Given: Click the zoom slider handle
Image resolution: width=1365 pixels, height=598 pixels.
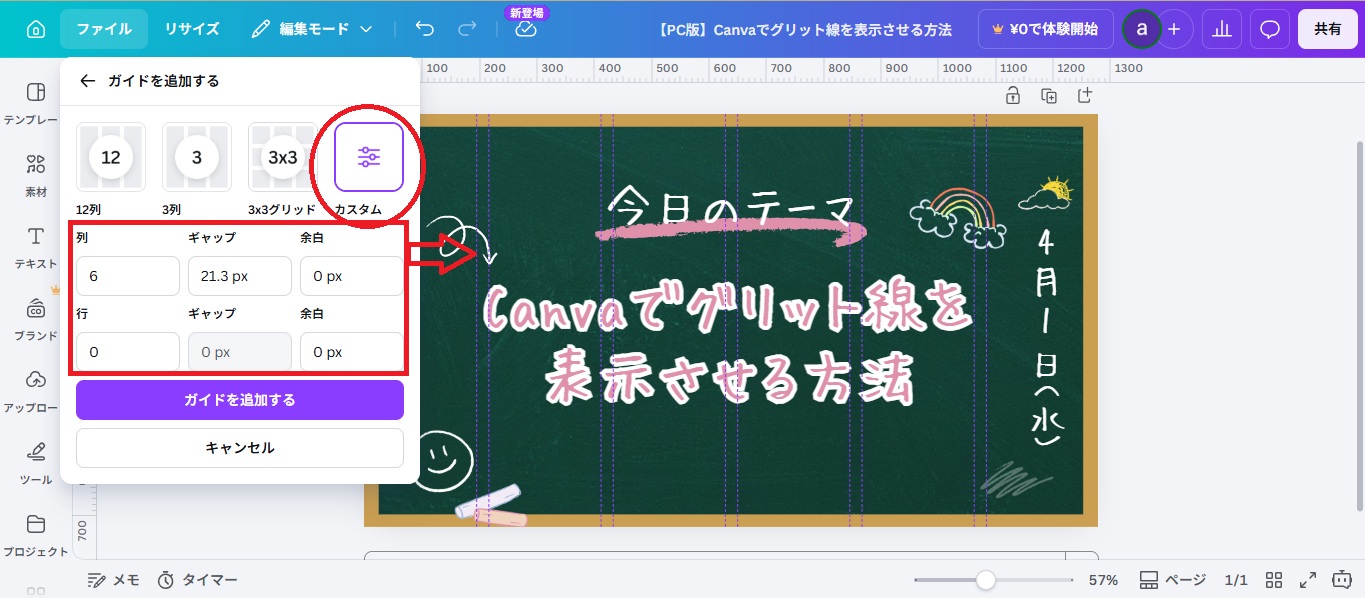Looking at the screenshot, I should pyautogui.click(x=986, y=580).
